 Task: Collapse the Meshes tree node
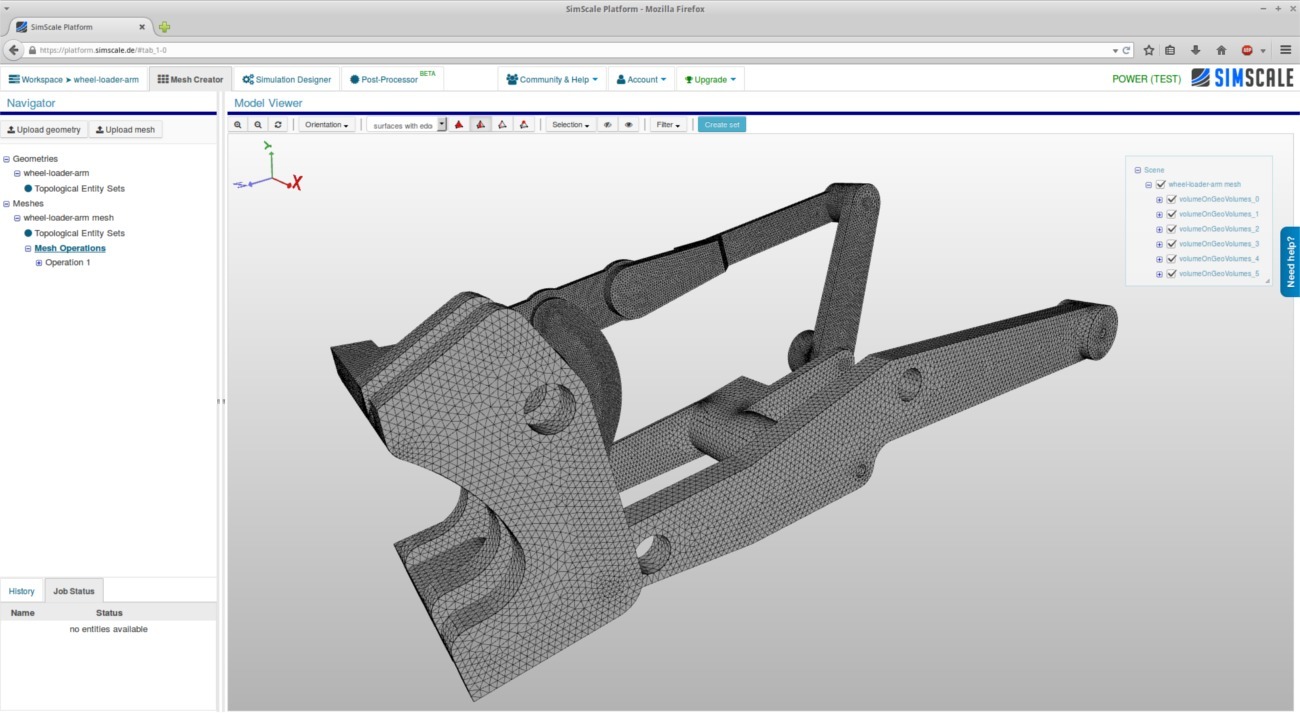pos(6,204)
